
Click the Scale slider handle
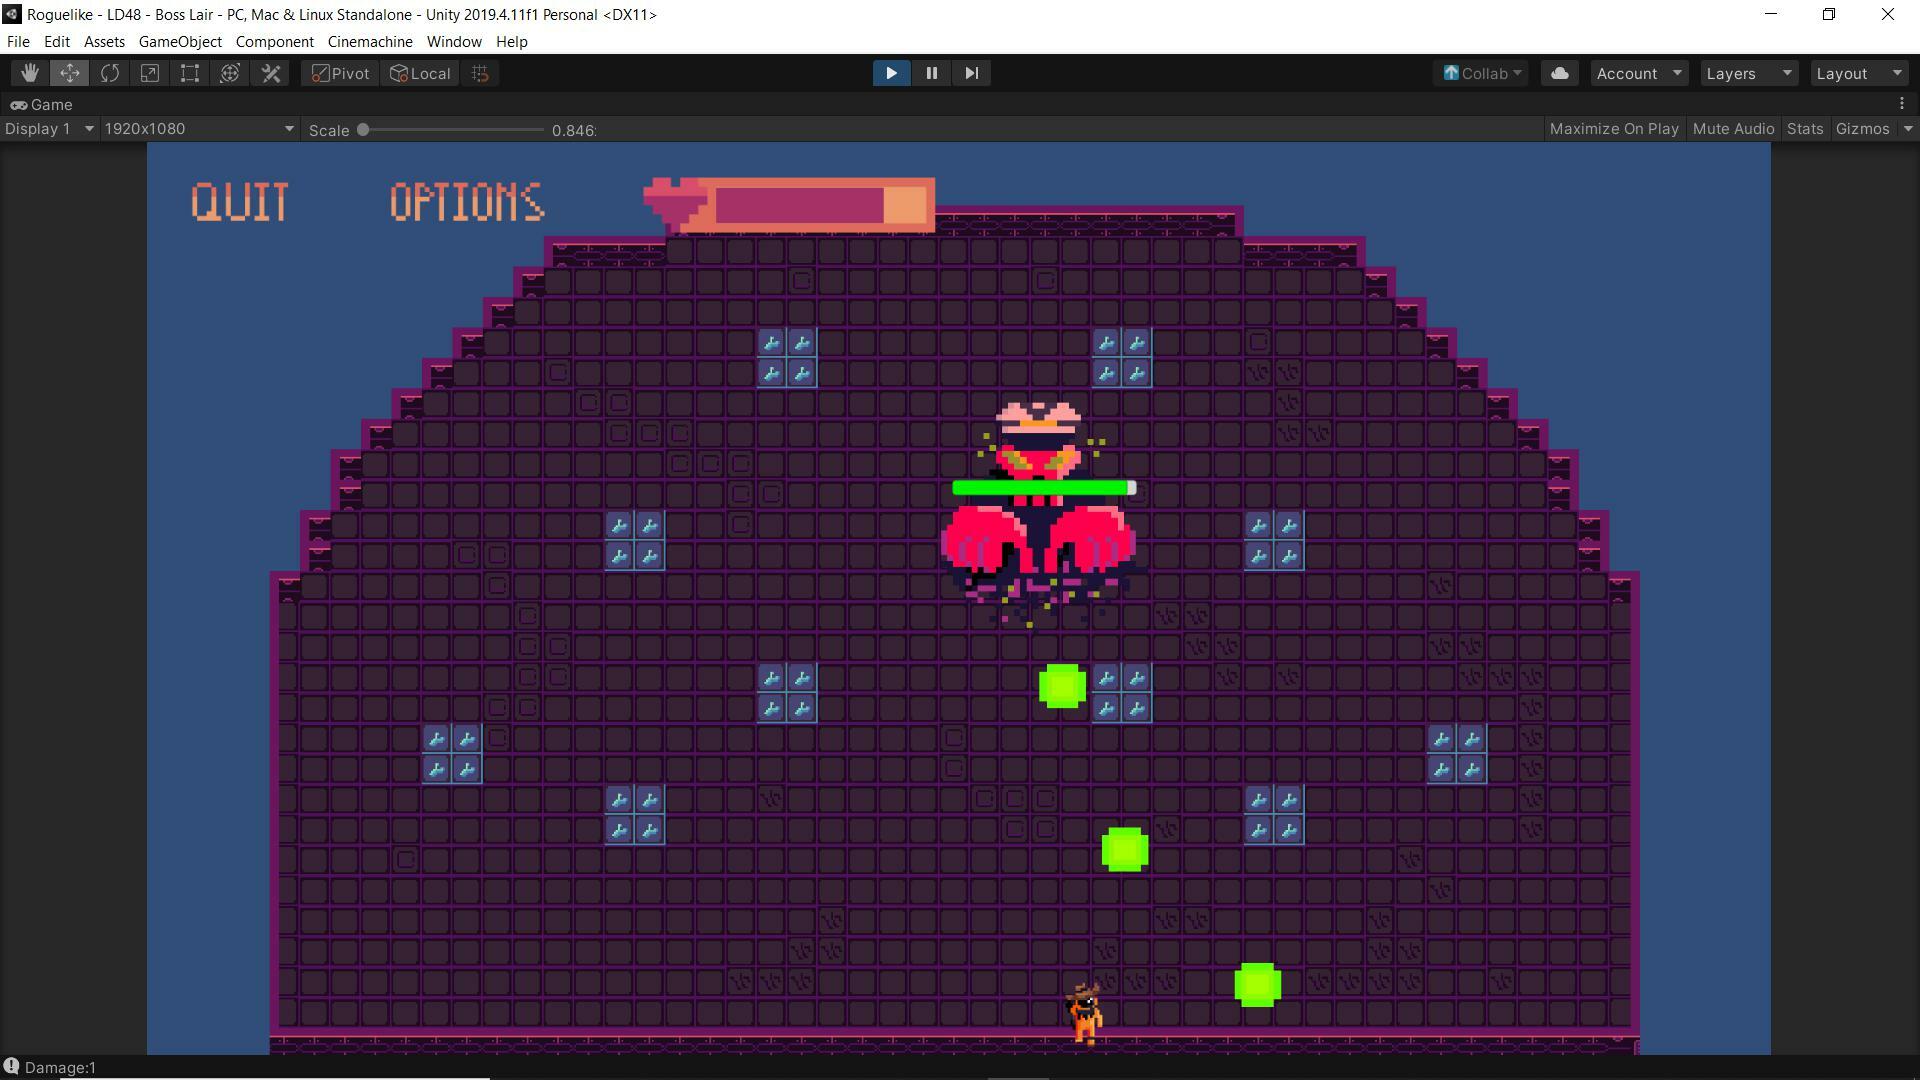363,130
